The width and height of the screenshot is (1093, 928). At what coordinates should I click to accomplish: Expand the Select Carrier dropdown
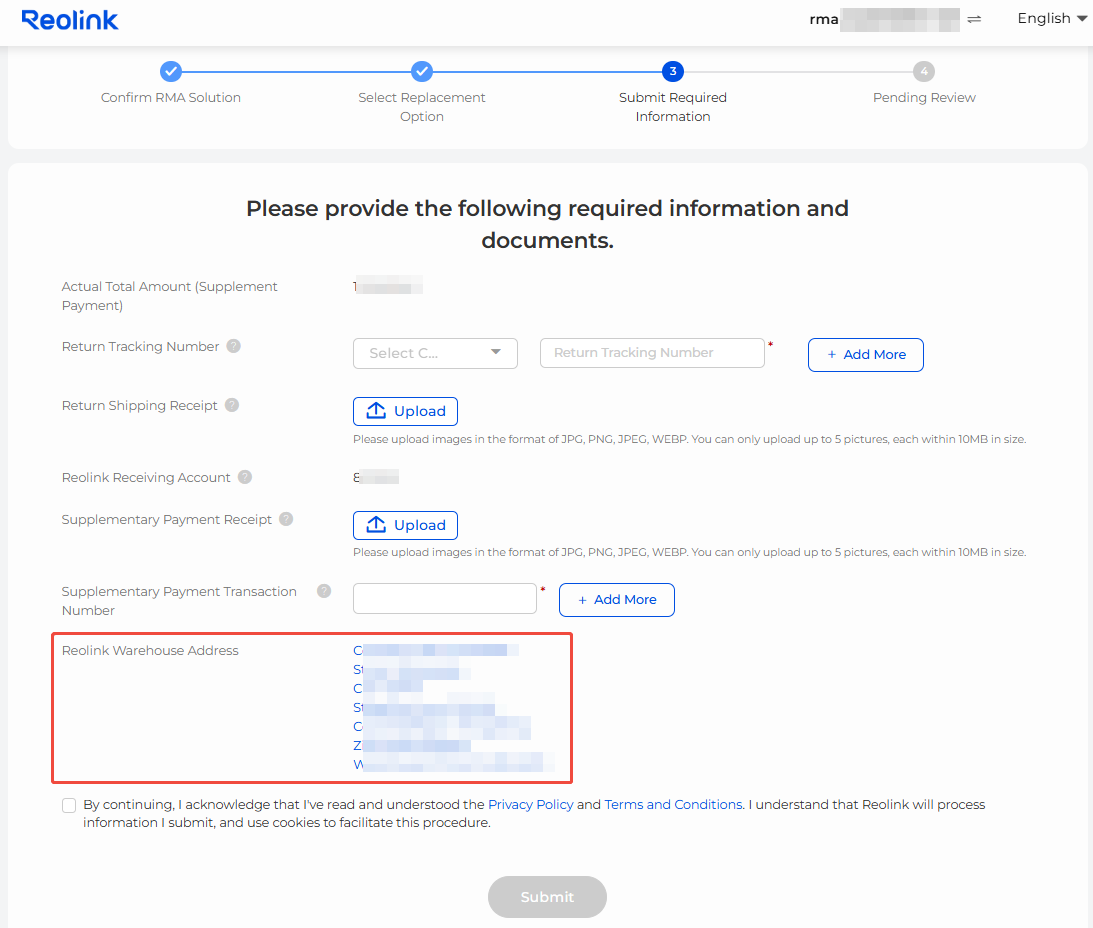point(435,353)
